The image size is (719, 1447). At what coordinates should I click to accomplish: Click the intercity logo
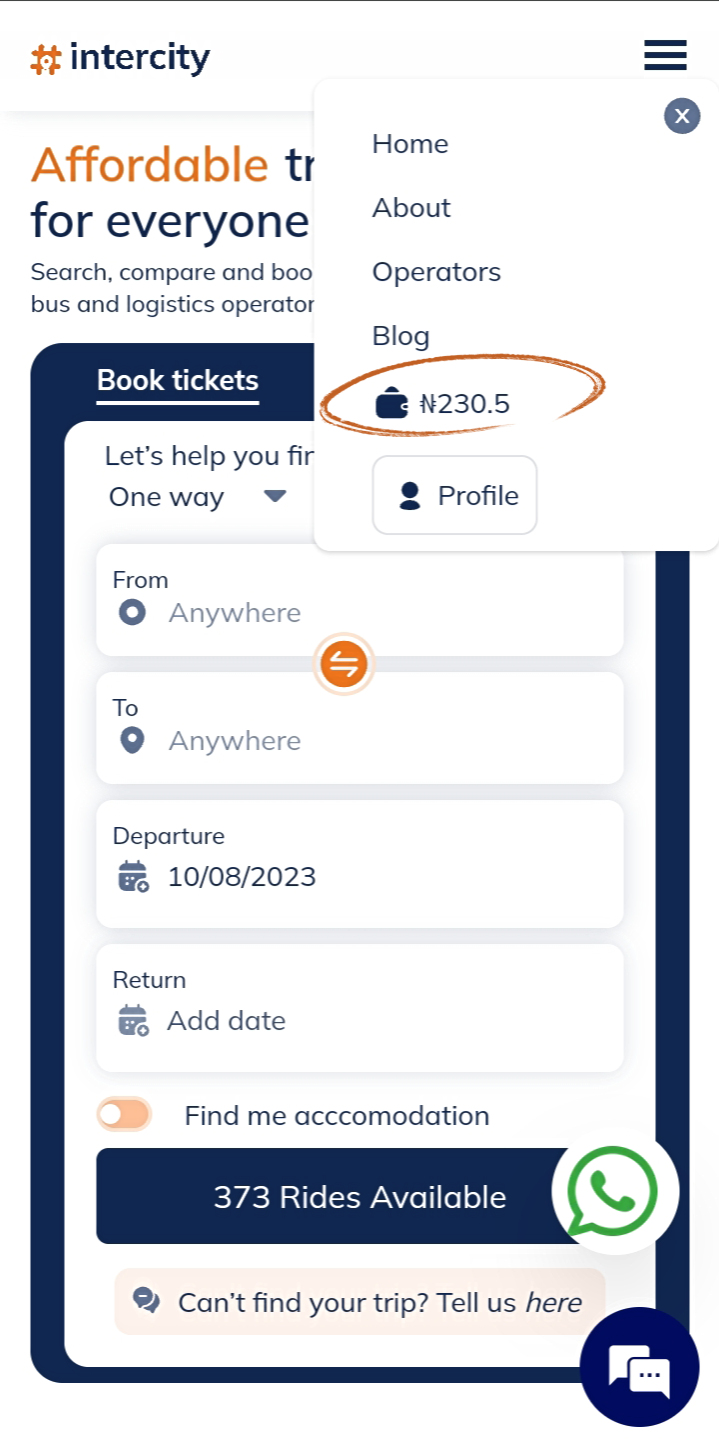click(120, 58)
